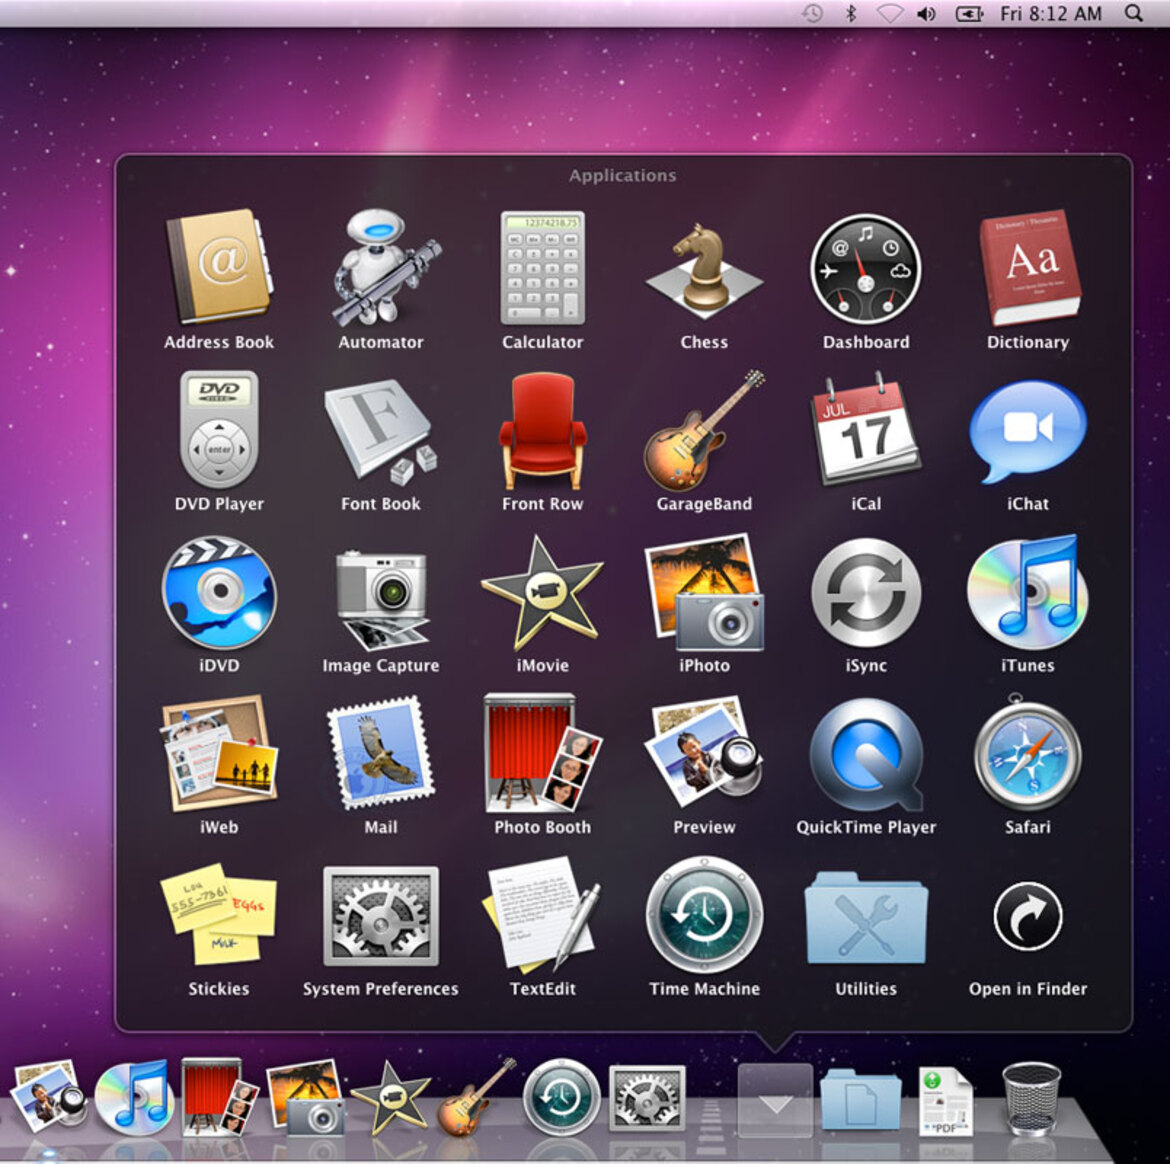Open Time Machine from the Applications stack grid

coord(704,916)
